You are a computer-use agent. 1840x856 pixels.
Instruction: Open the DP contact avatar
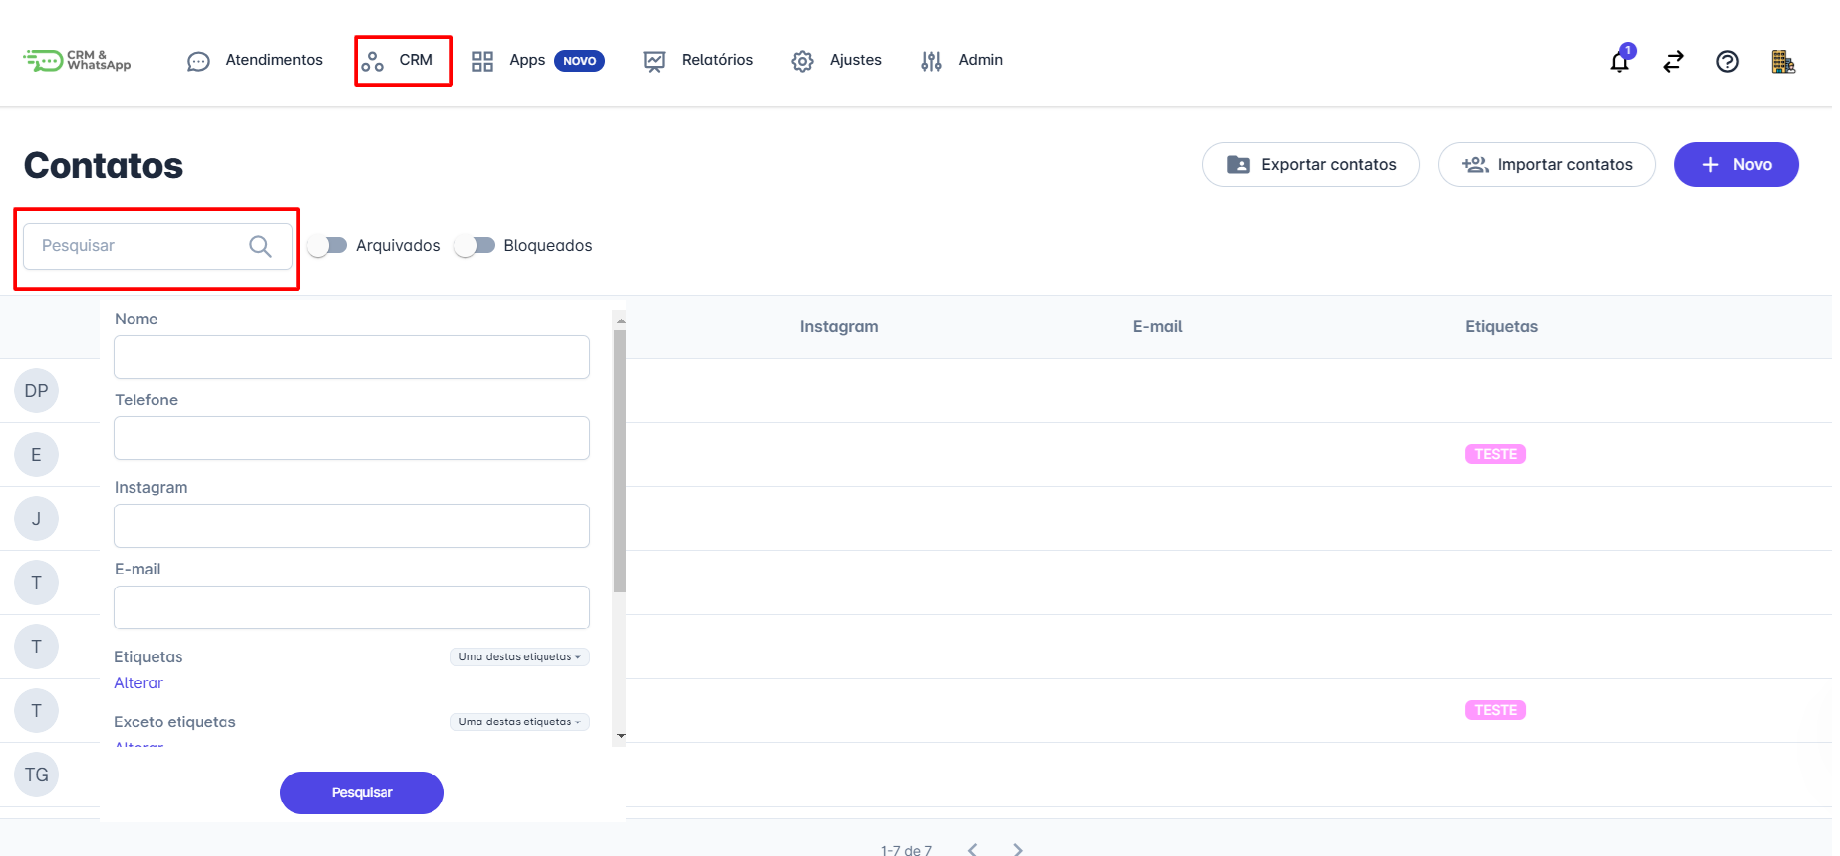pos(37,391)
